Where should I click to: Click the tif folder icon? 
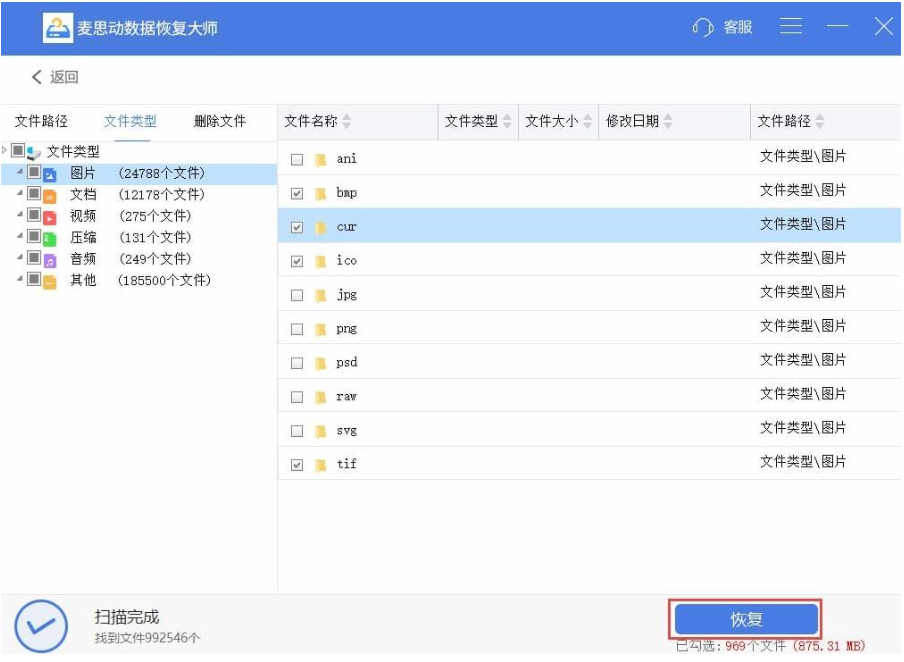(321, 465)
